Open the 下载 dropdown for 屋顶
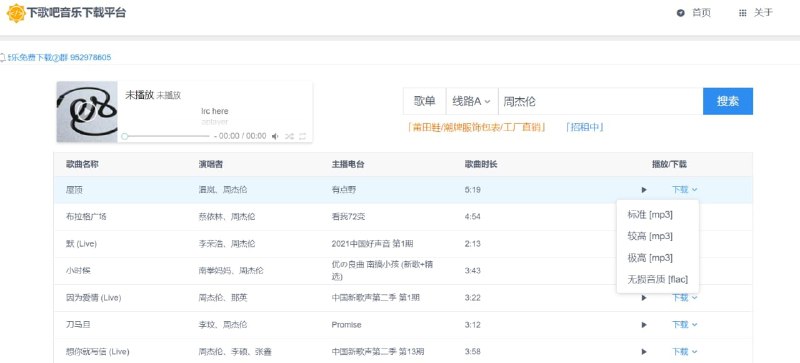Viewport: 800px width, 363px height. click(685, 190)
